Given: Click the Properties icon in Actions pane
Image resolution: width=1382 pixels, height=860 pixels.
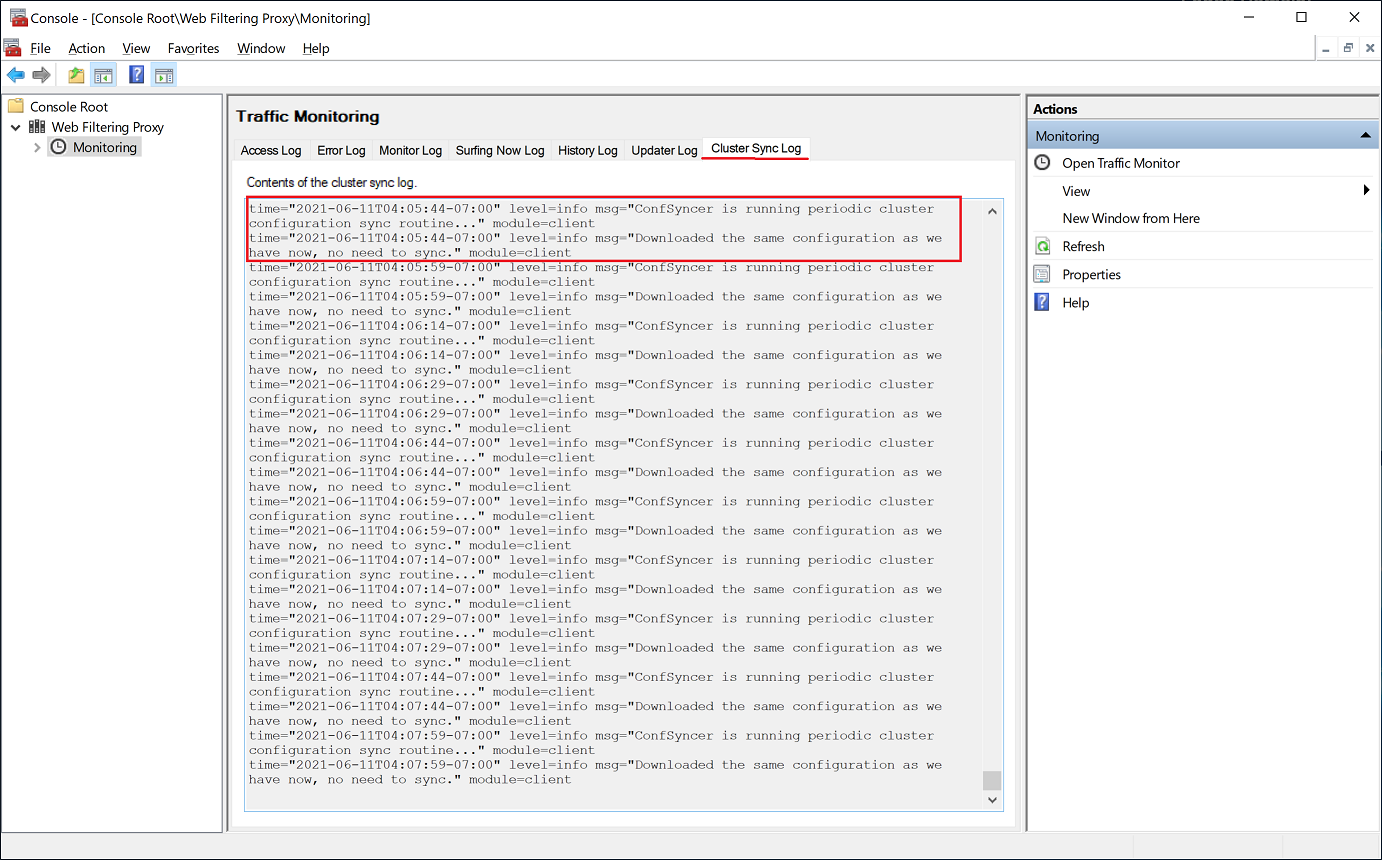Looking at the screenshot, I should coord(1042,274).
